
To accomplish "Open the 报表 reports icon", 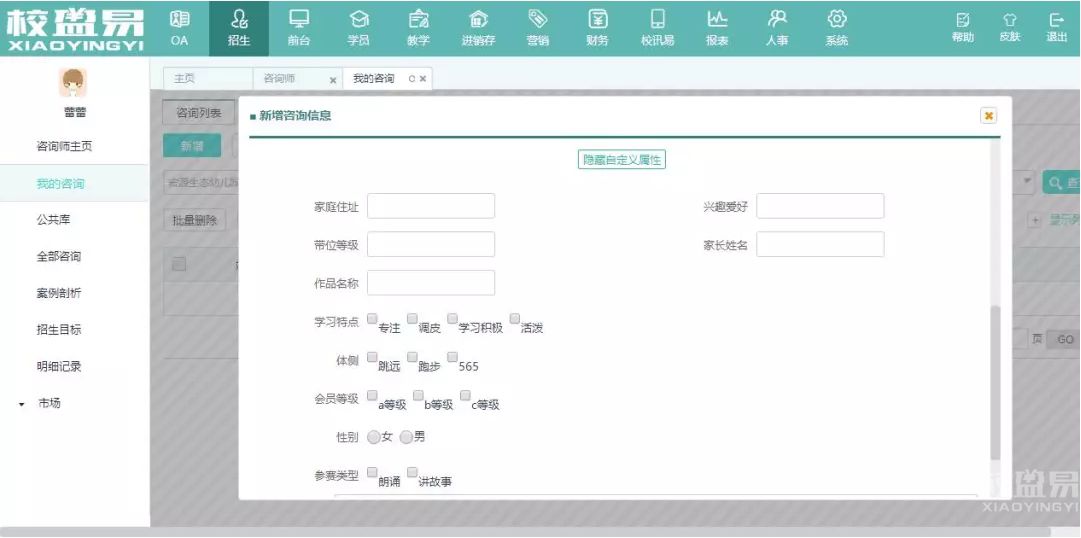I will point(717,19).
